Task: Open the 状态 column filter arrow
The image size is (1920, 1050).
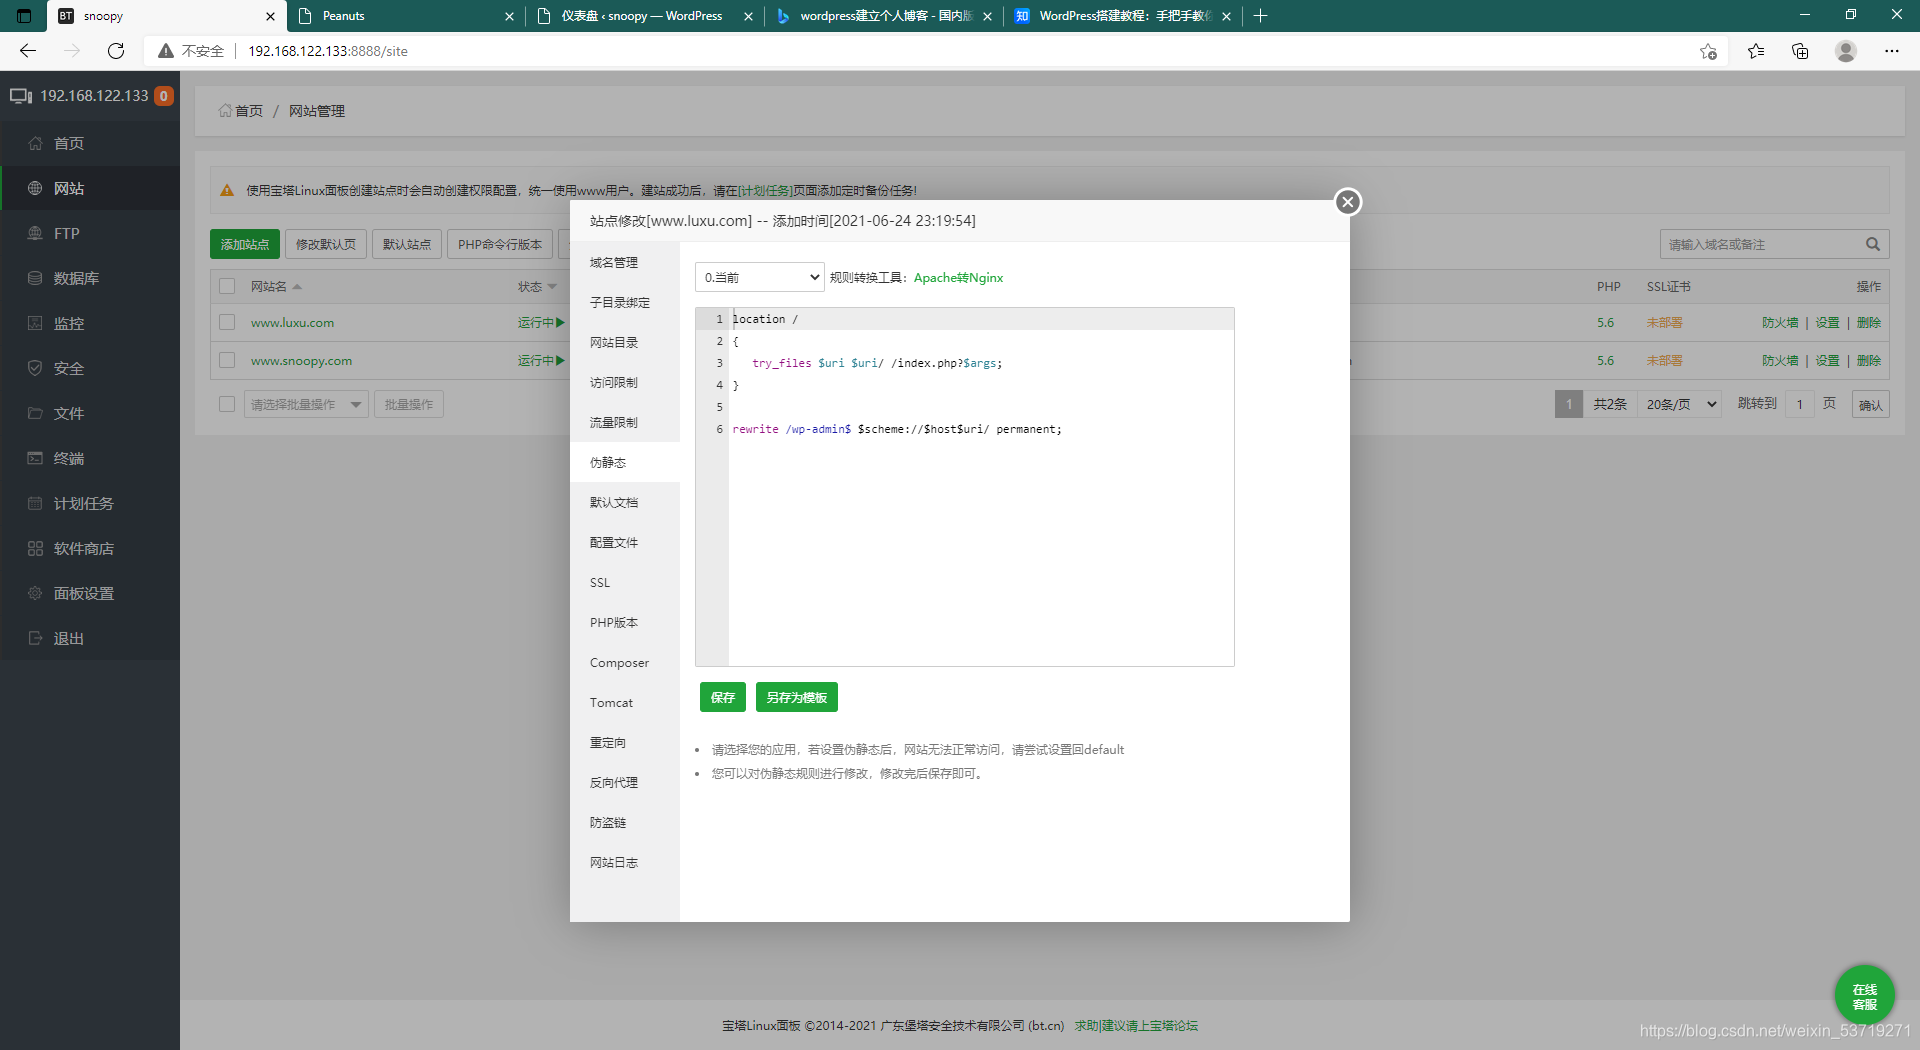Action: click(x=552, y=287)
